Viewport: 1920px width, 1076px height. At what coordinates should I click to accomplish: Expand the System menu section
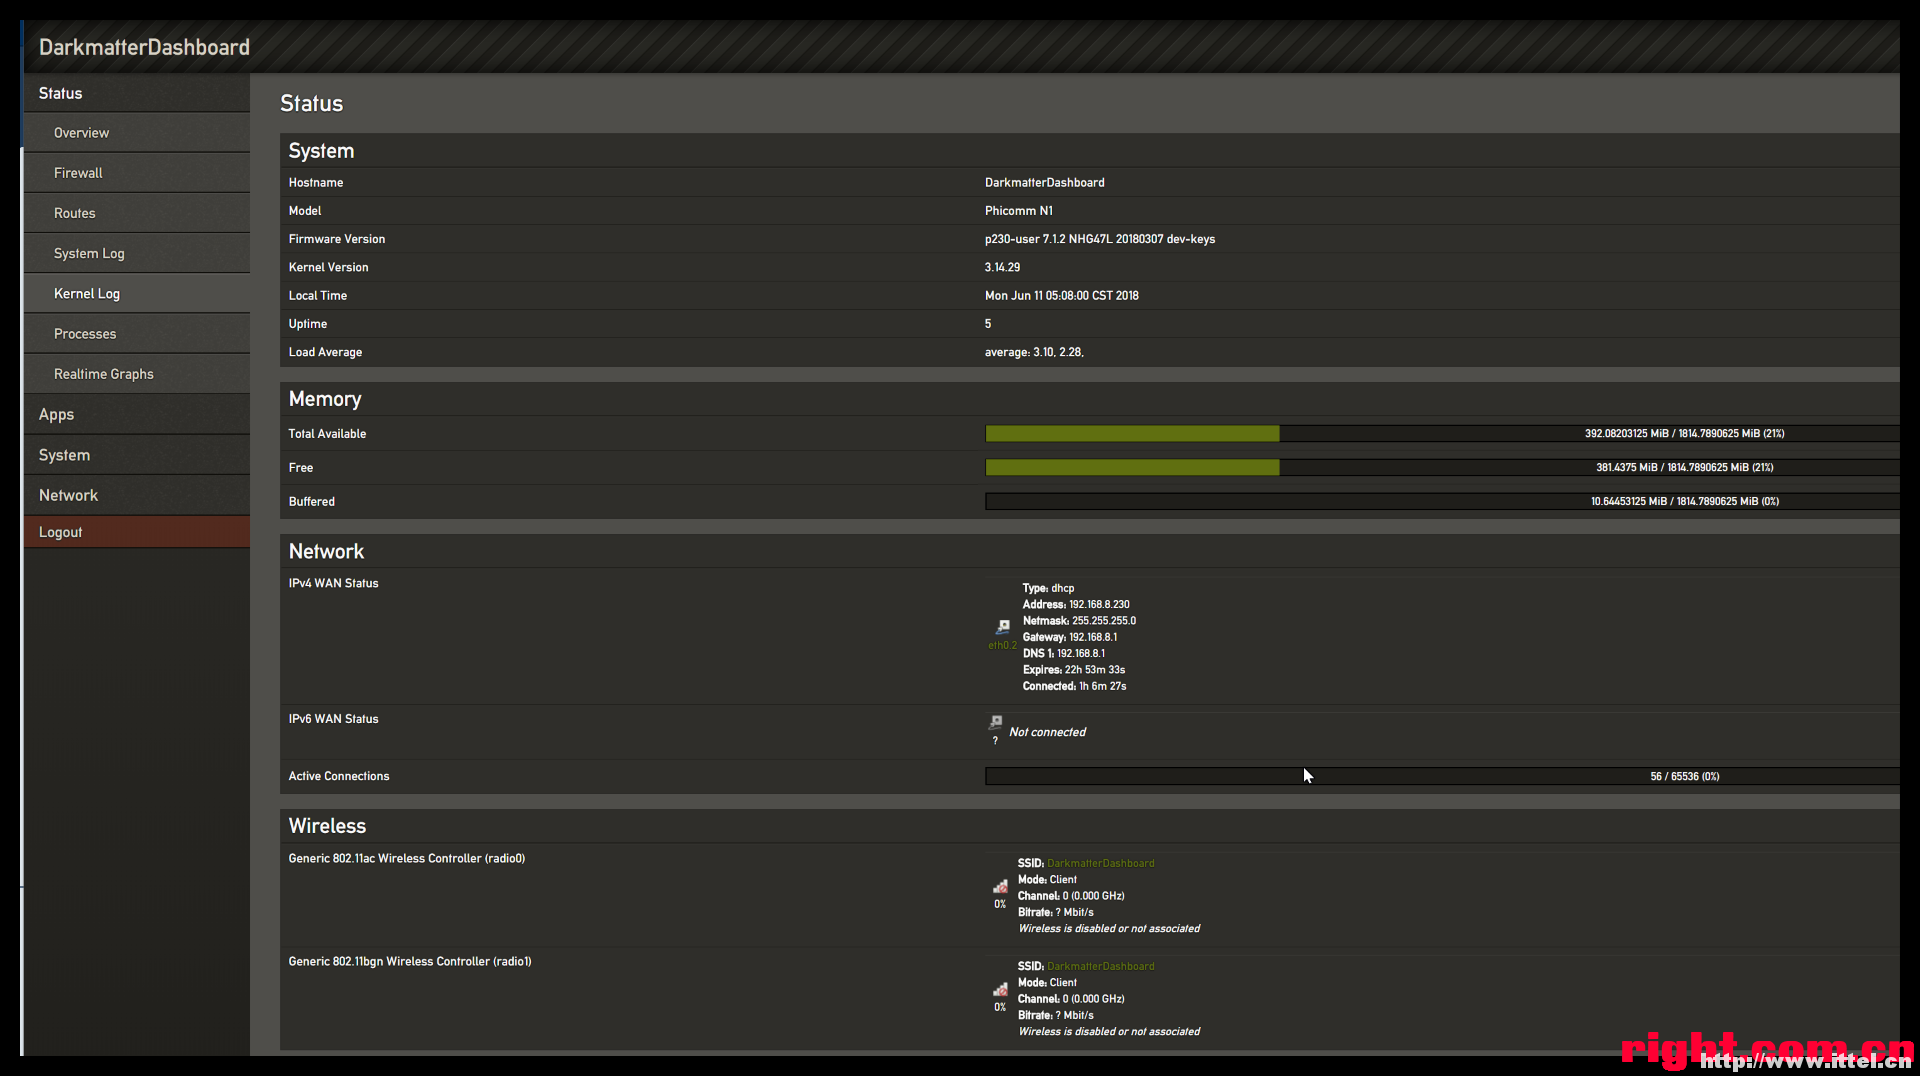(x=137, y=455)
